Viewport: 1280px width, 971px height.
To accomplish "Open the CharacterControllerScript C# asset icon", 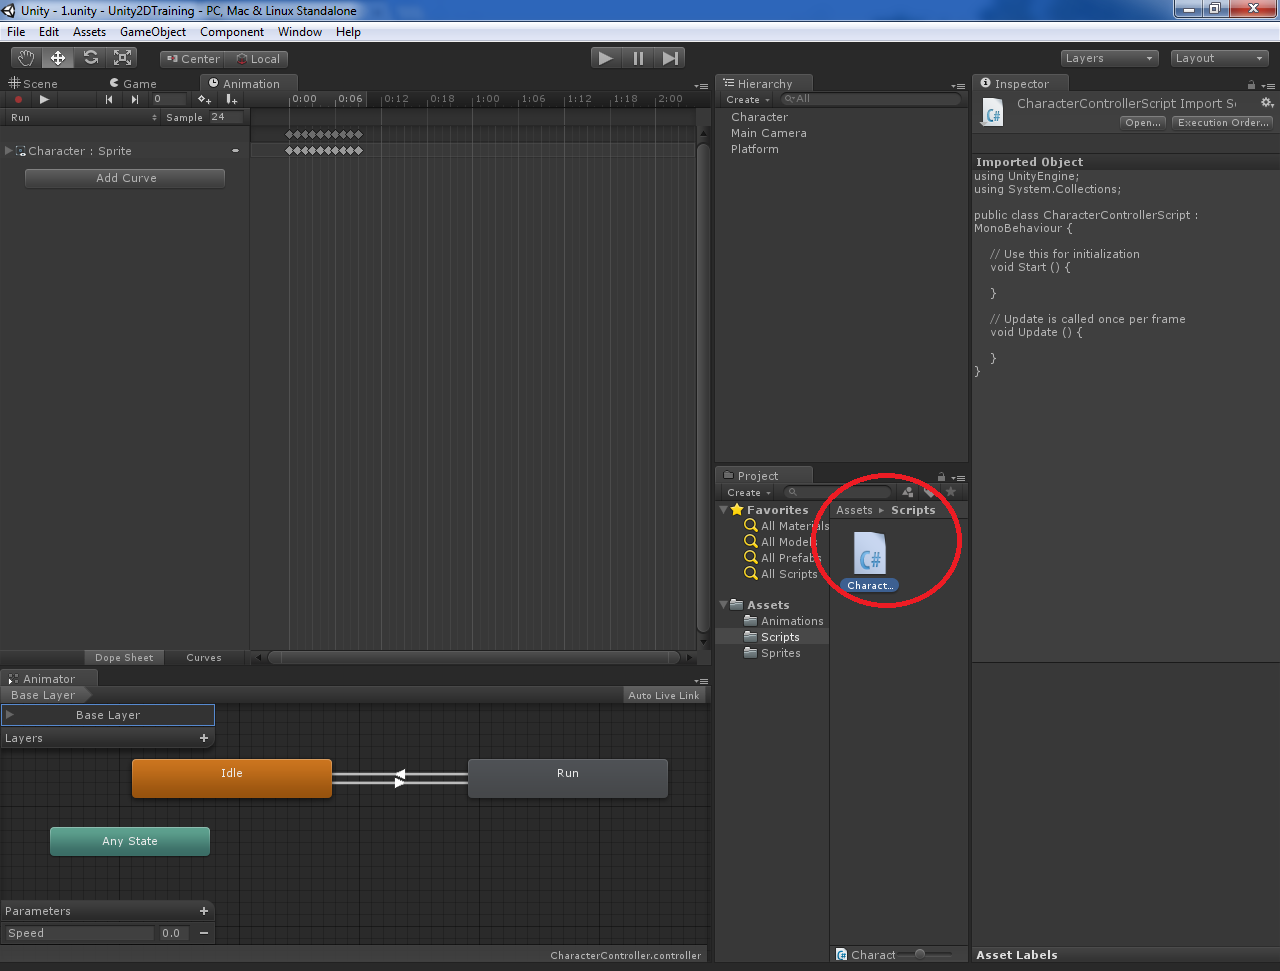I will tap(869, 554).
